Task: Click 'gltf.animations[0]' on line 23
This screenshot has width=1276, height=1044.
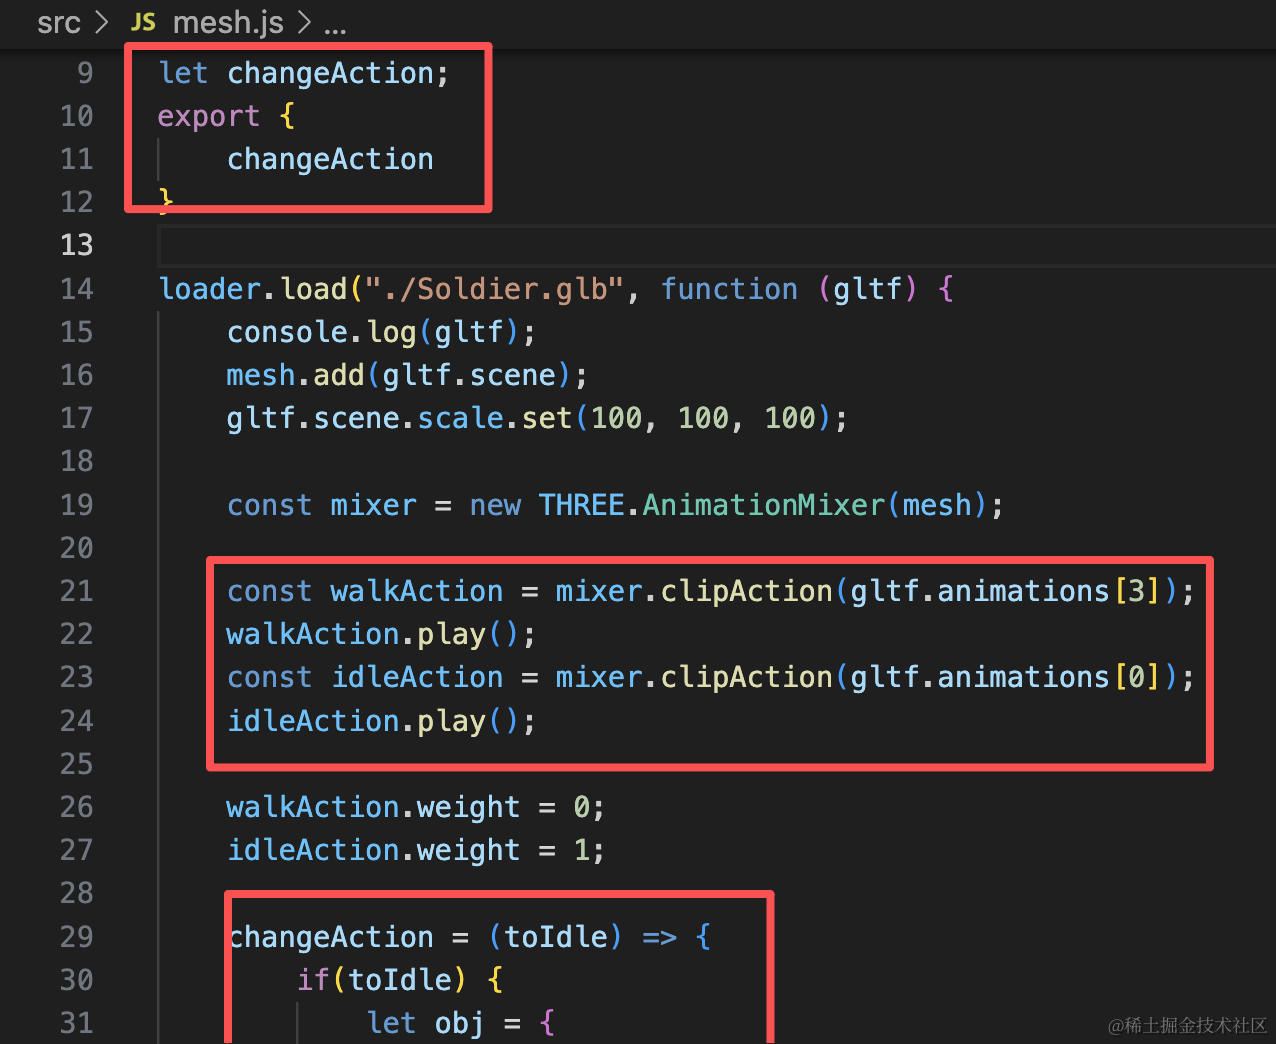Action: 1004,677
